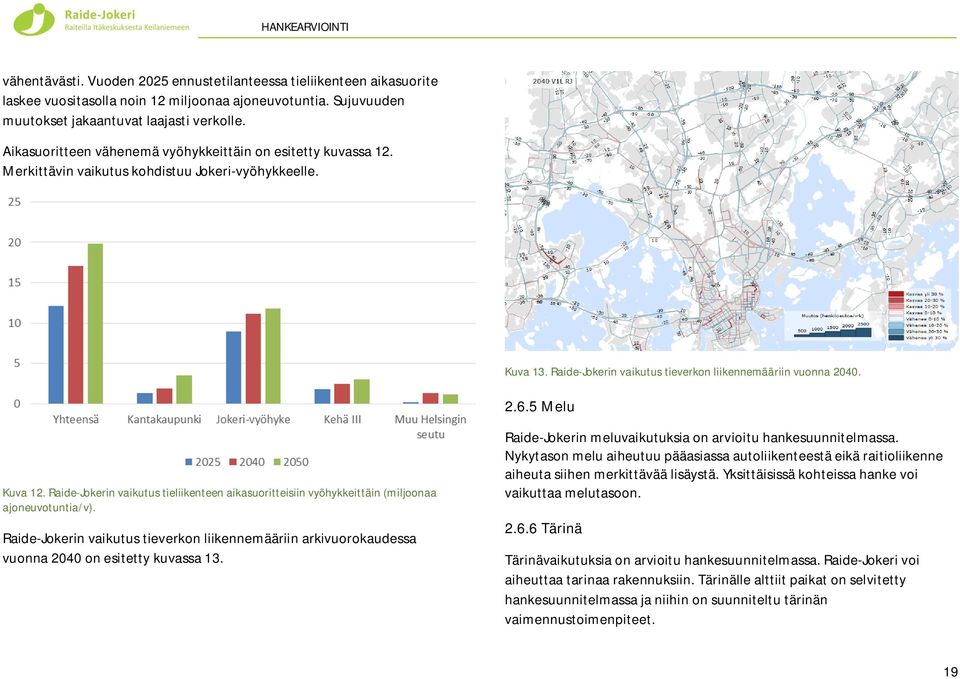This screenshot has width=960, height=679.
Task: Pick the green 2050 bar for Kantakaupunki
Action: (x=184, y=389)
